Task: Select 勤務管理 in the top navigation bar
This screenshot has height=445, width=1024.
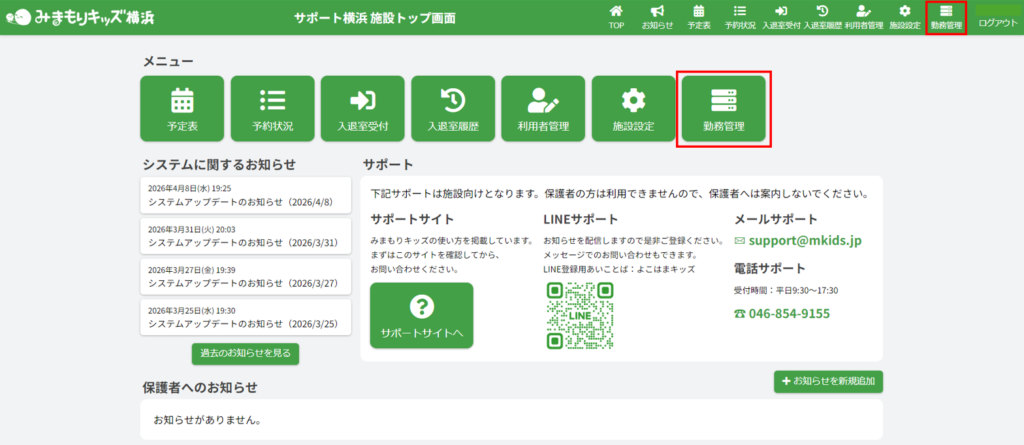Action: [946, 17]
